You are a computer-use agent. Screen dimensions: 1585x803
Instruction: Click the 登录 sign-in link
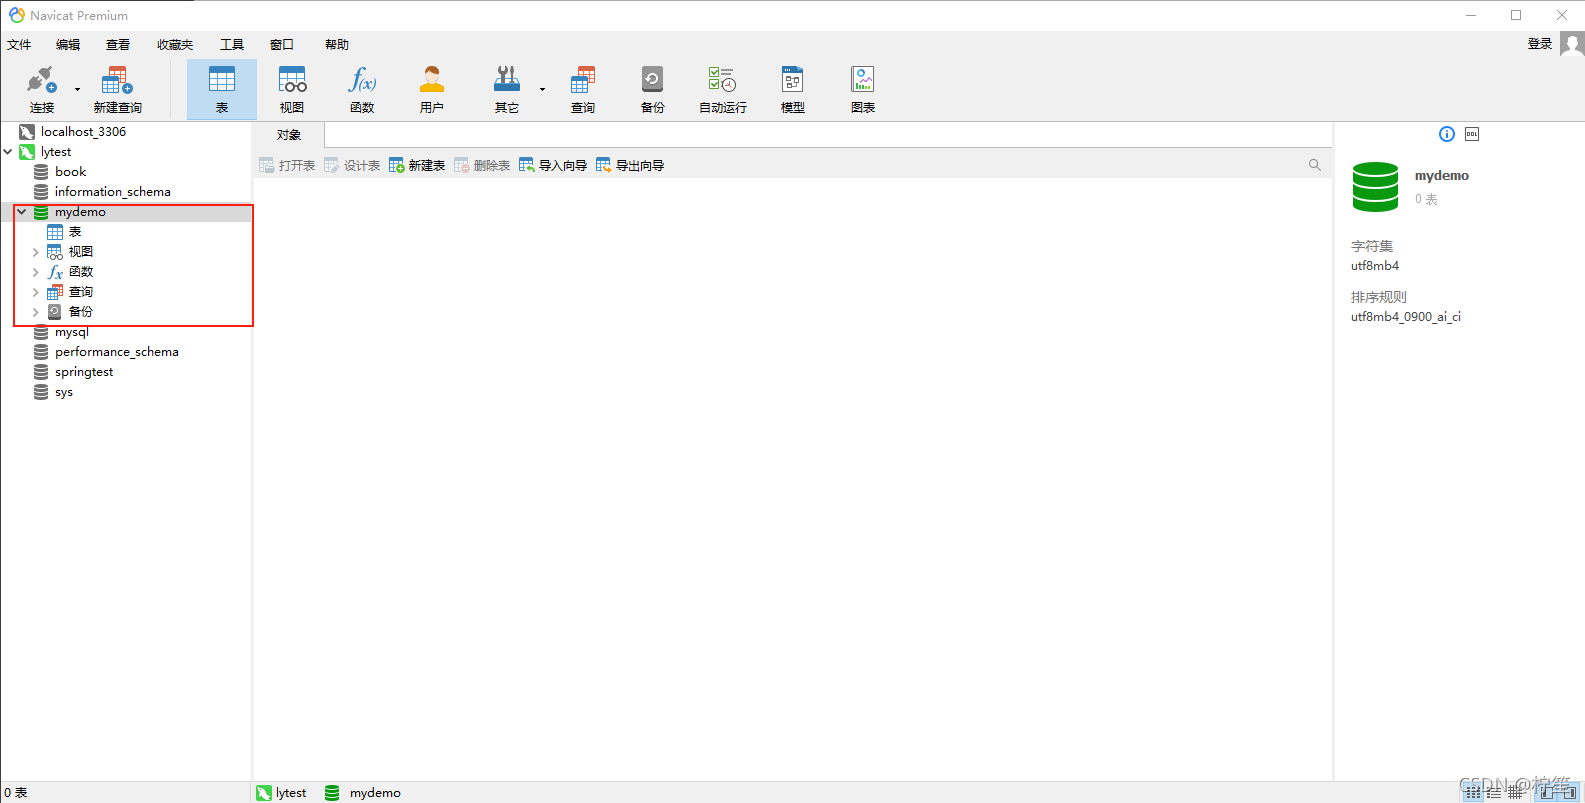1540,44
